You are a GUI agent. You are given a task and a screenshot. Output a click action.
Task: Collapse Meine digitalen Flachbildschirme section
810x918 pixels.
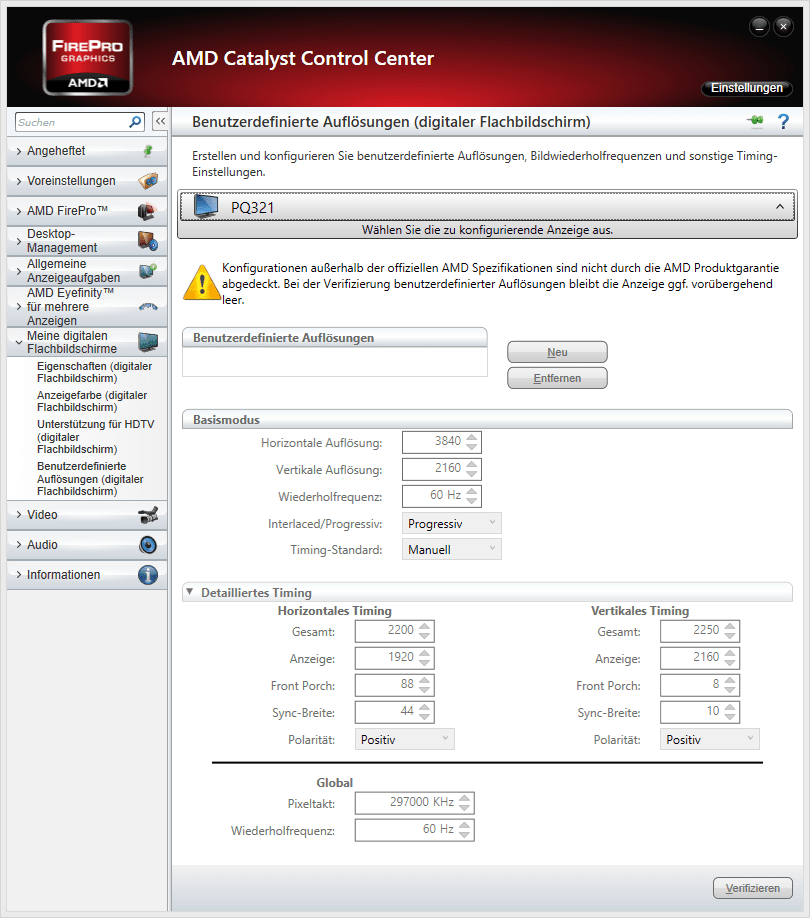pos(19,342)
